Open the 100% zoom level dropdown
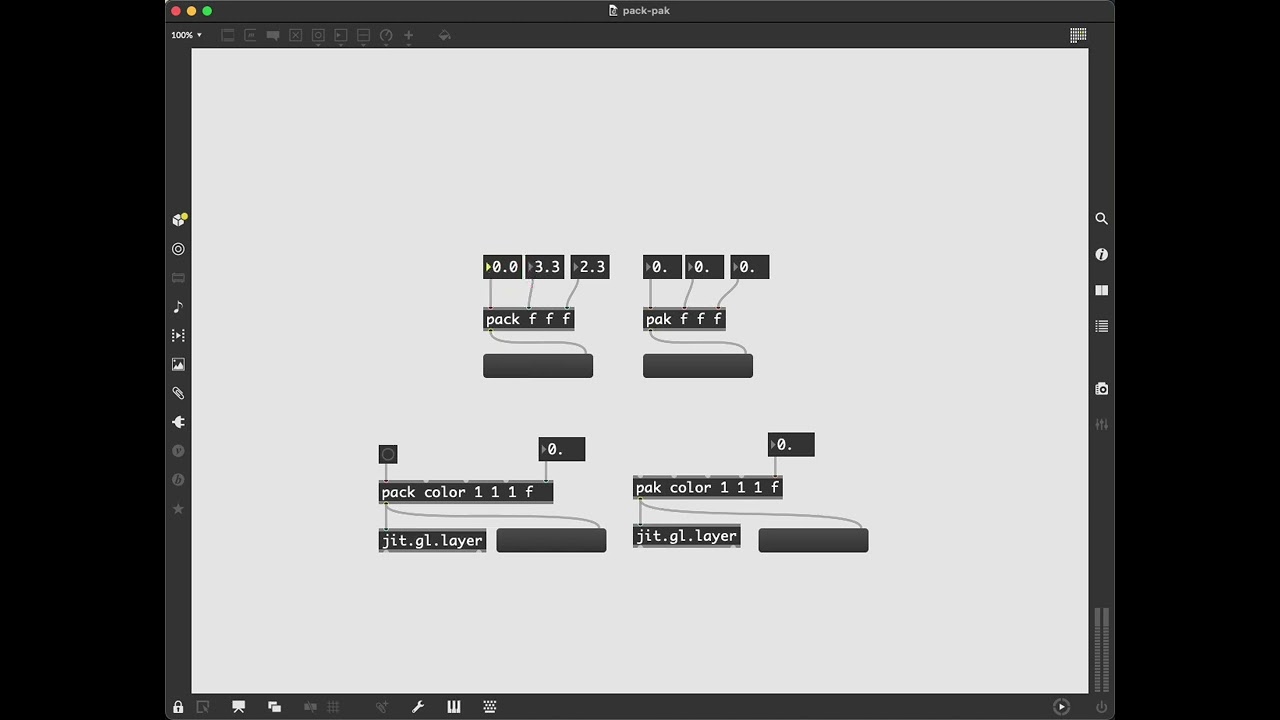The width and height of the screenshot is (1280, 720). (186, 35)
